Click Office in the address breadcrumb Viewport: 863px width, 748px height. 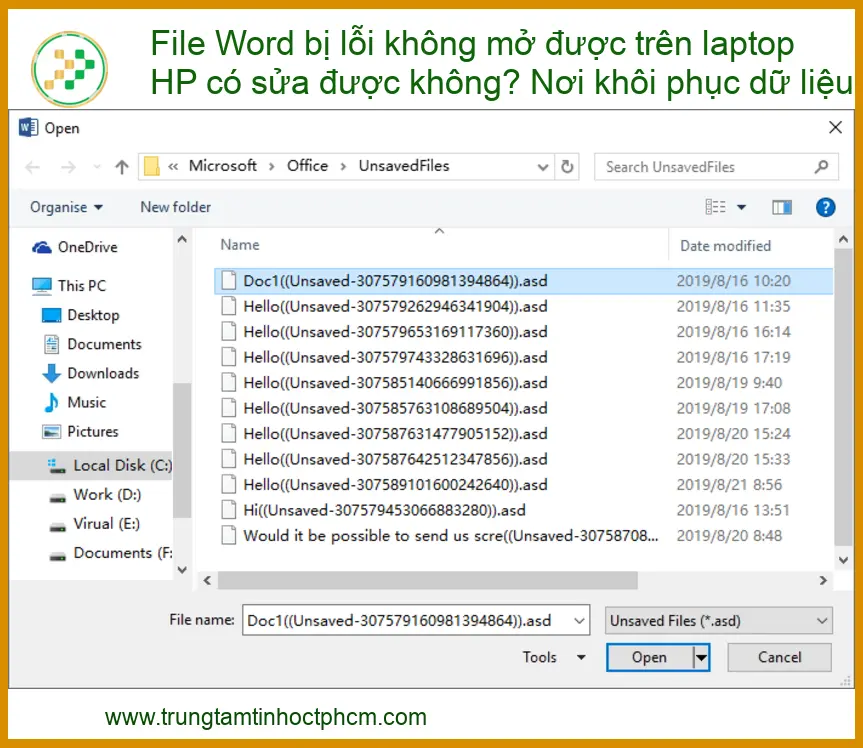tap(307, 166)
